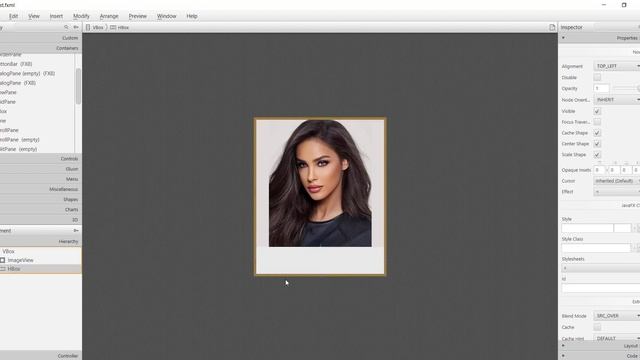
Task: Click the HBox icon in Hierarchy
Action: coord(2,269)
